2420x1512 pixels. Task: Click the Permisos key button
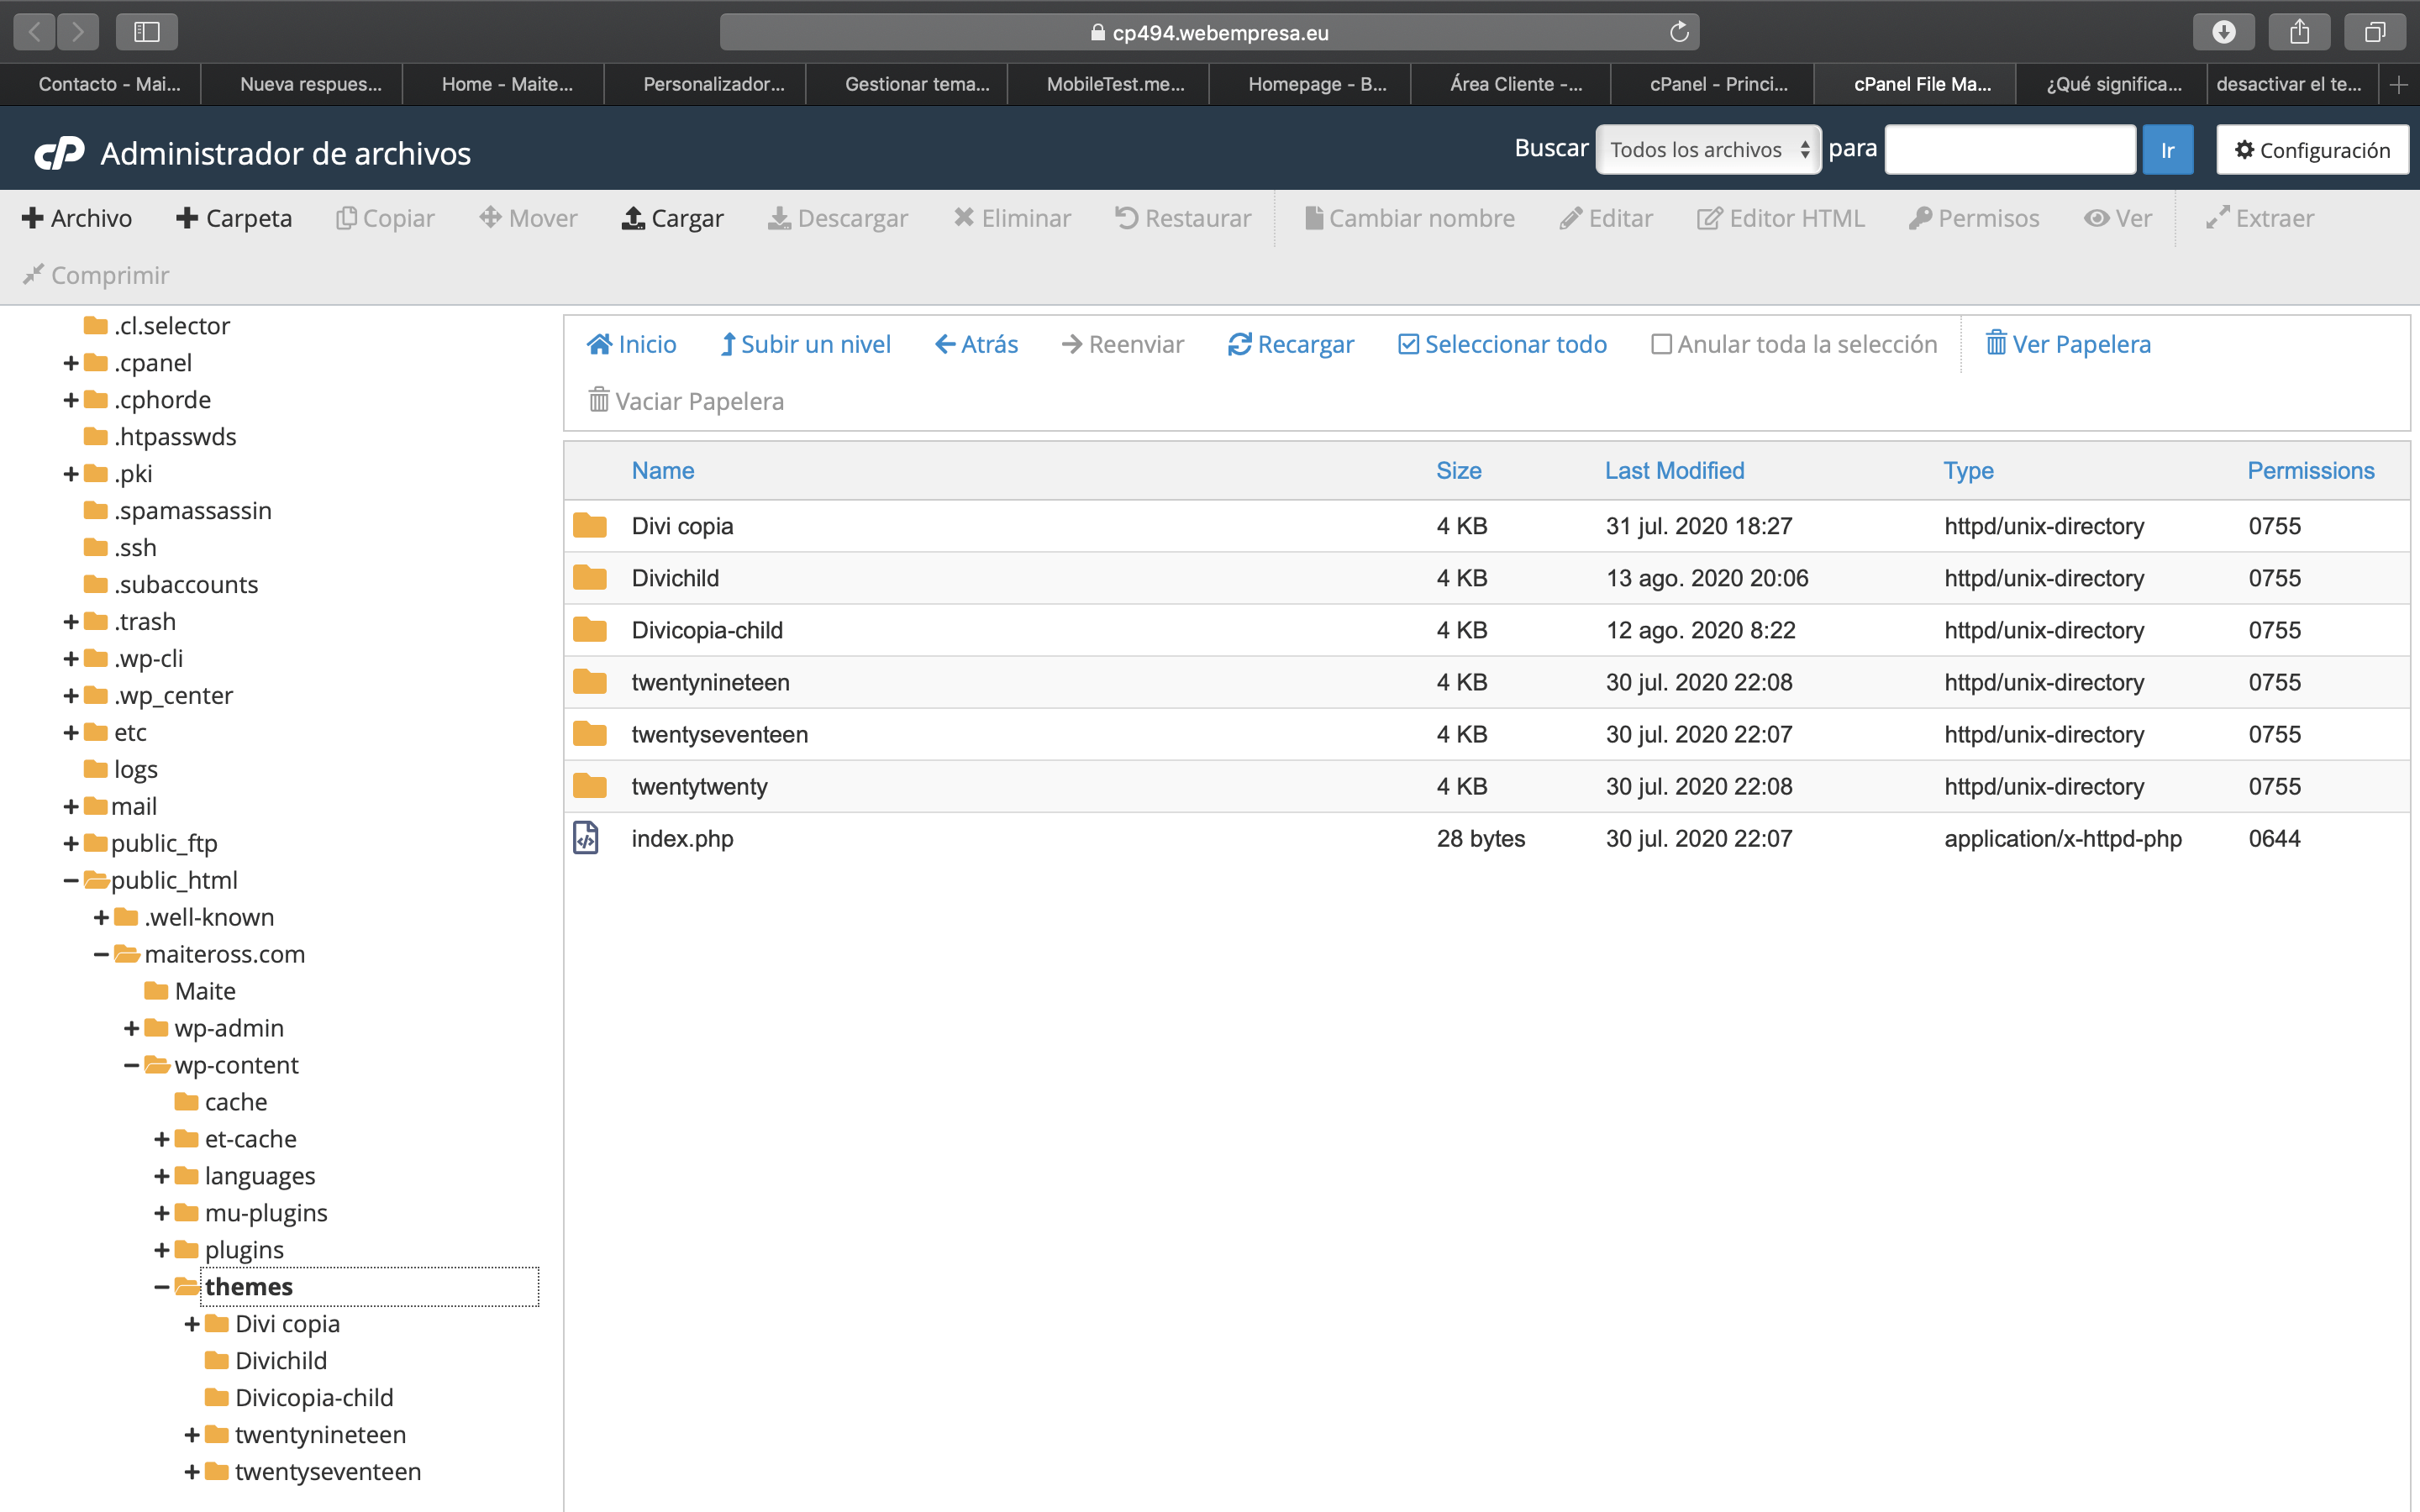(x=1973, y=218)
